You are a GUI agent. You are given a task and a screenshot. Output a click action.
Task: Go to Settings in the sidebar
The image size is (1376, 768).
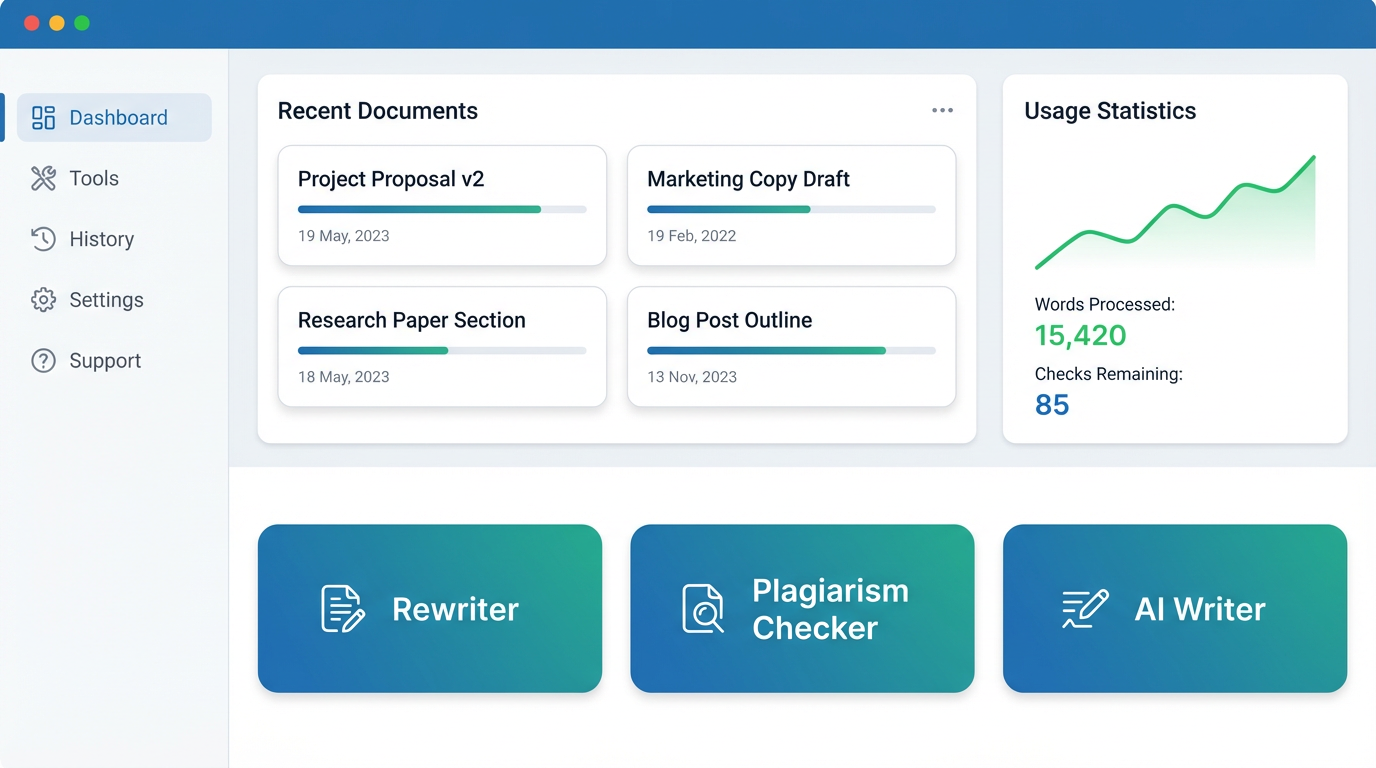pyautogui.click(x=106, y=300)
